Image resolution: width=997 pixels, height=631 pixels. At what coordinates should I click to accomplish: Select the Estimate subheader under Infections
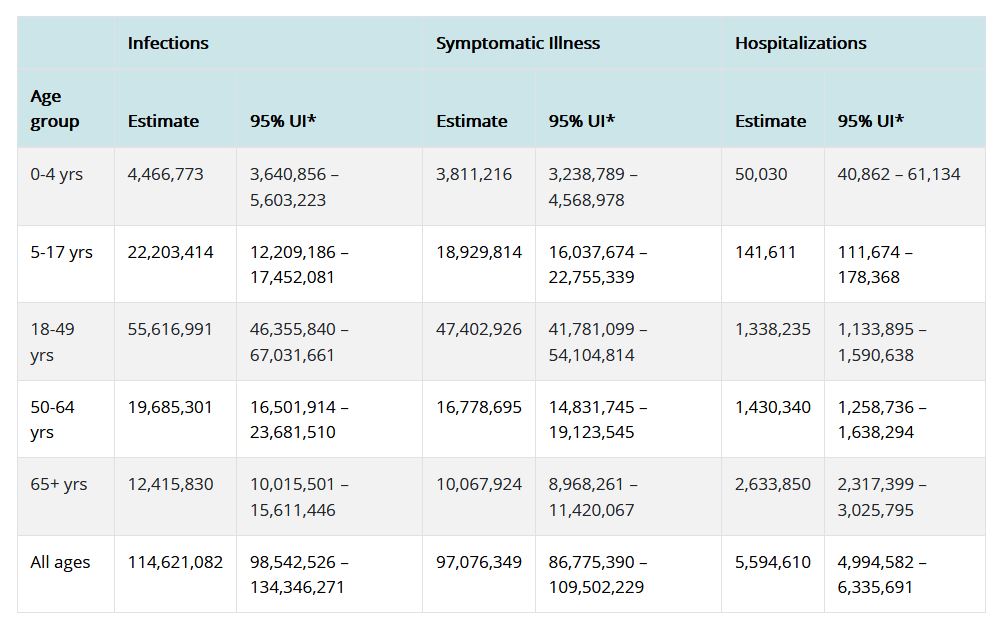(x=163, y=121)
